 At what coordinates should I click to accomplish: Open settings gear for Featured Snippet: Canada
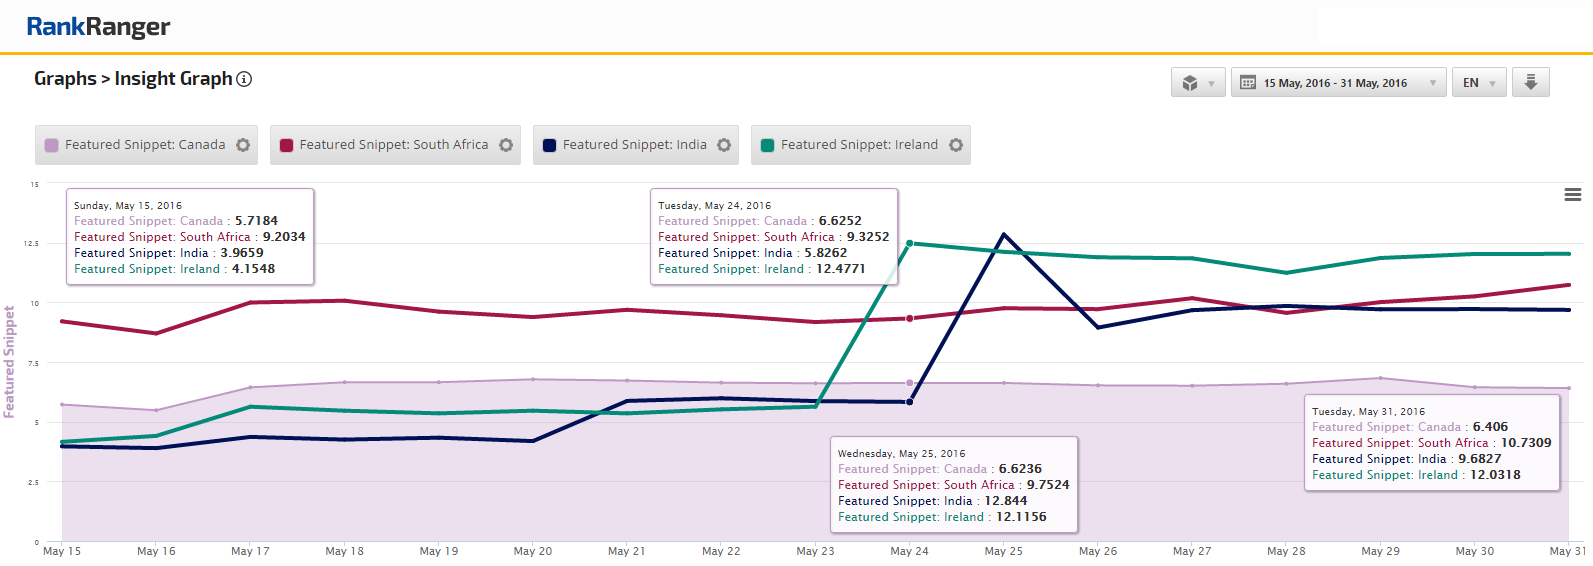coord(243,145)
